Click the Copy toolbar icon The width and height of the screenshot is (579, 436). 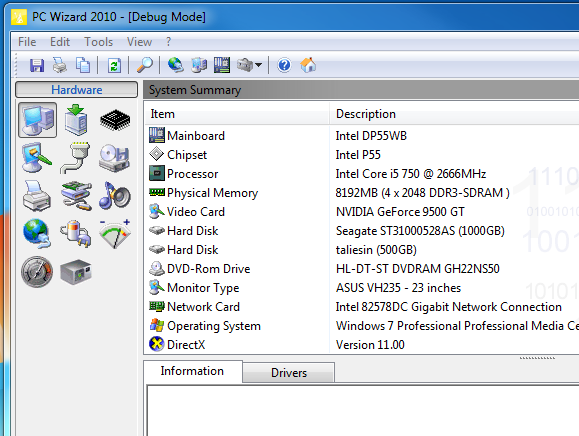coord(83,65)
